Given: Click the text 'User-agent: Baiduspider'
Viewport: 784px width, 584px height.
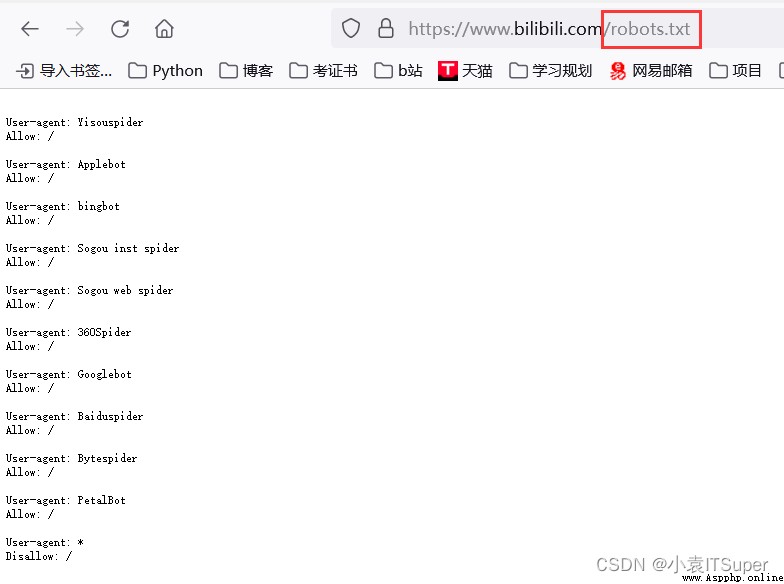Looking at the screenshot, I should point(74,416).
